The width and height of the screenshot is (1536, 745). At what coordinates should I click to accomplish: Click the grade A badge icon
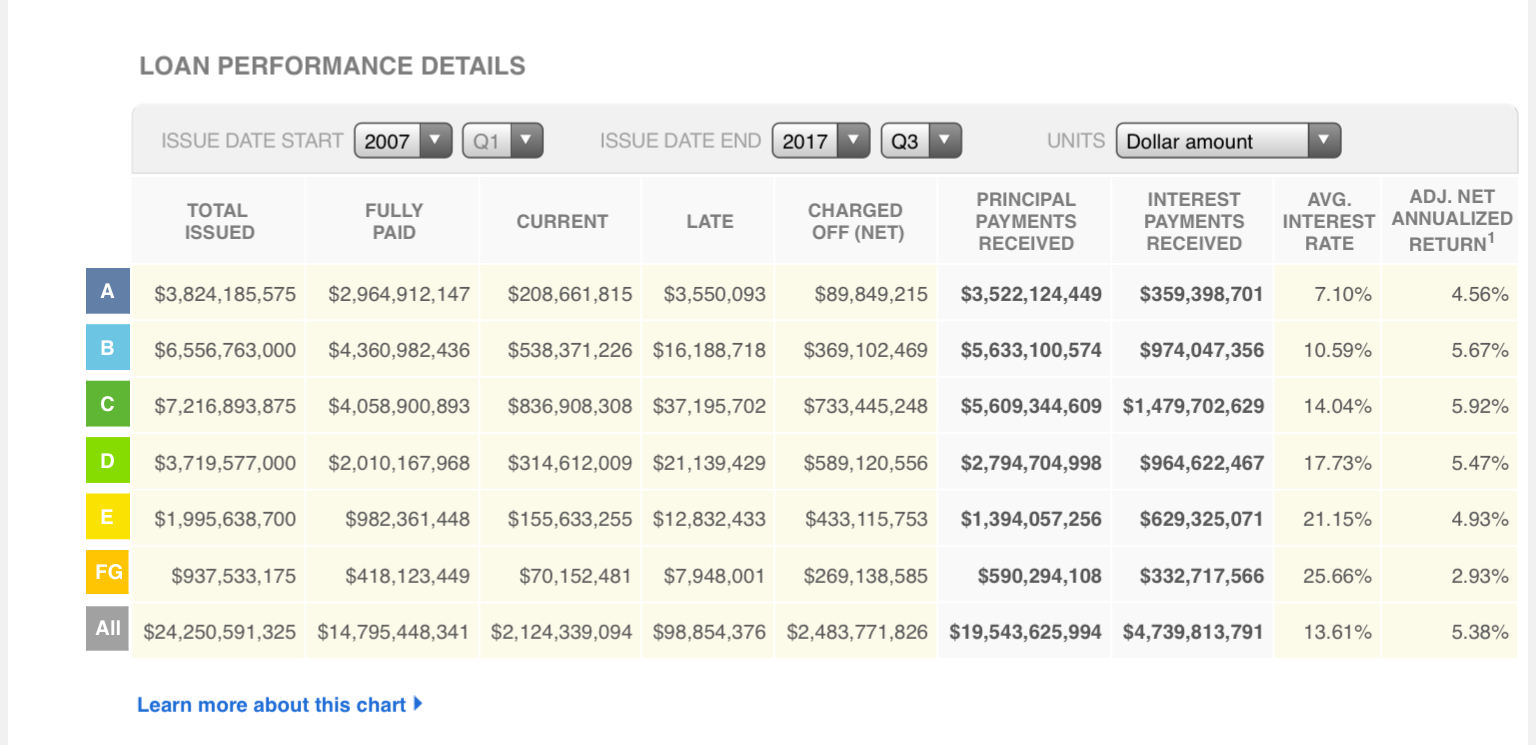pyautogui.click(x=108, y=293)
